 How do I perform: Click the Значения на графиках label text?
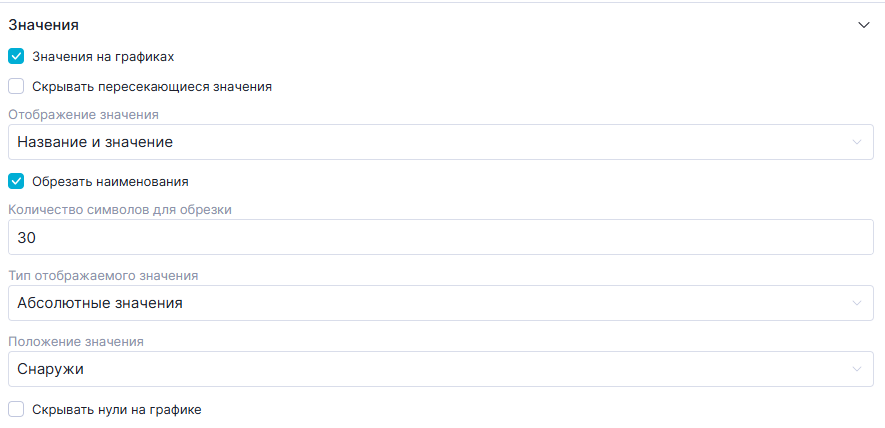coord(103,57)
